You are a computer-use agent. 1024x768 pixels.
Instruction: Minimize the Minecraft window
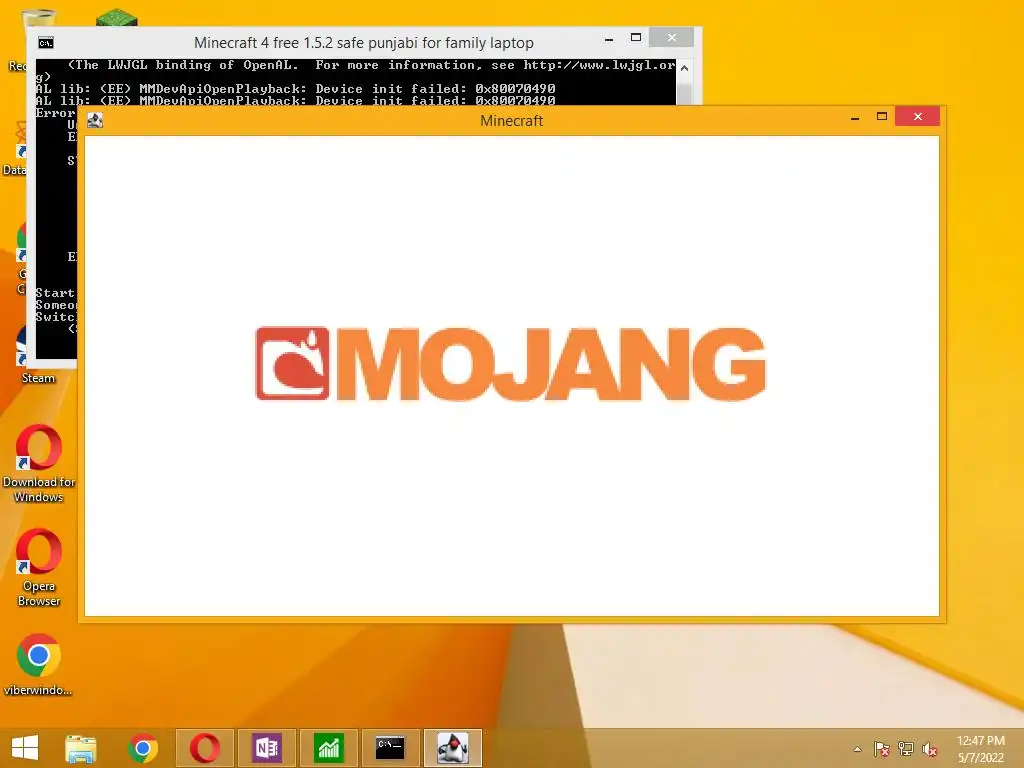coord(855,118)
